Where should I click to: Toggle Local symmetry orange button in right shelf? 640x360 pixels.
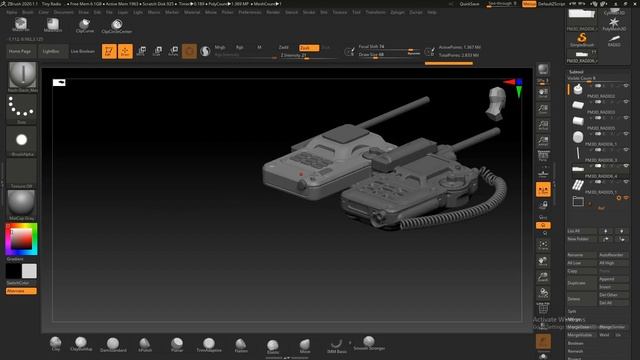tap(543, 190)
